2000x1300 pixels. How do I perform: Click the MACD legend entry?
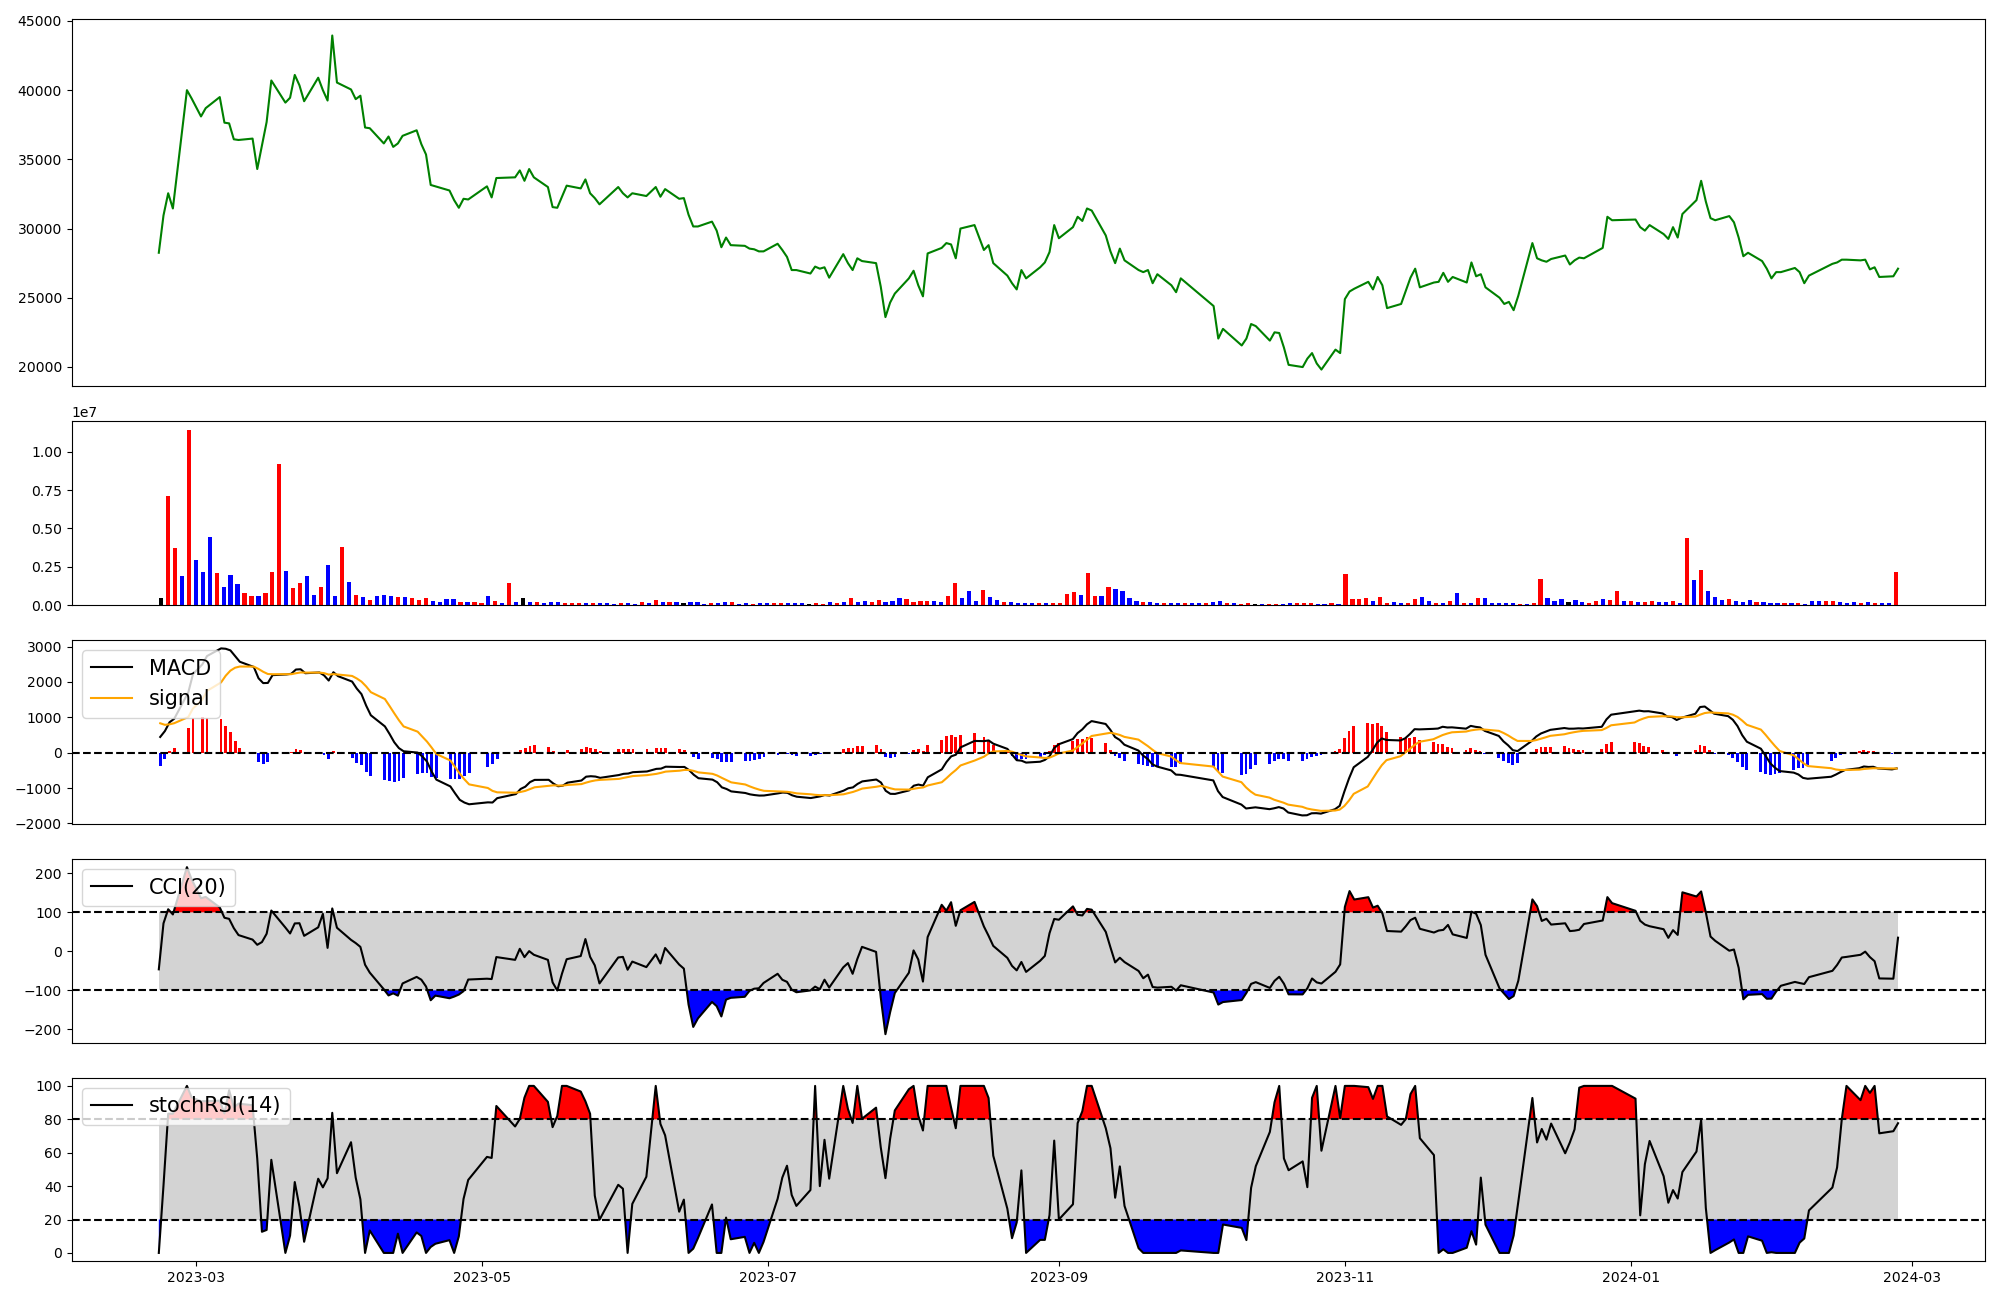click(x=179, y=668)
